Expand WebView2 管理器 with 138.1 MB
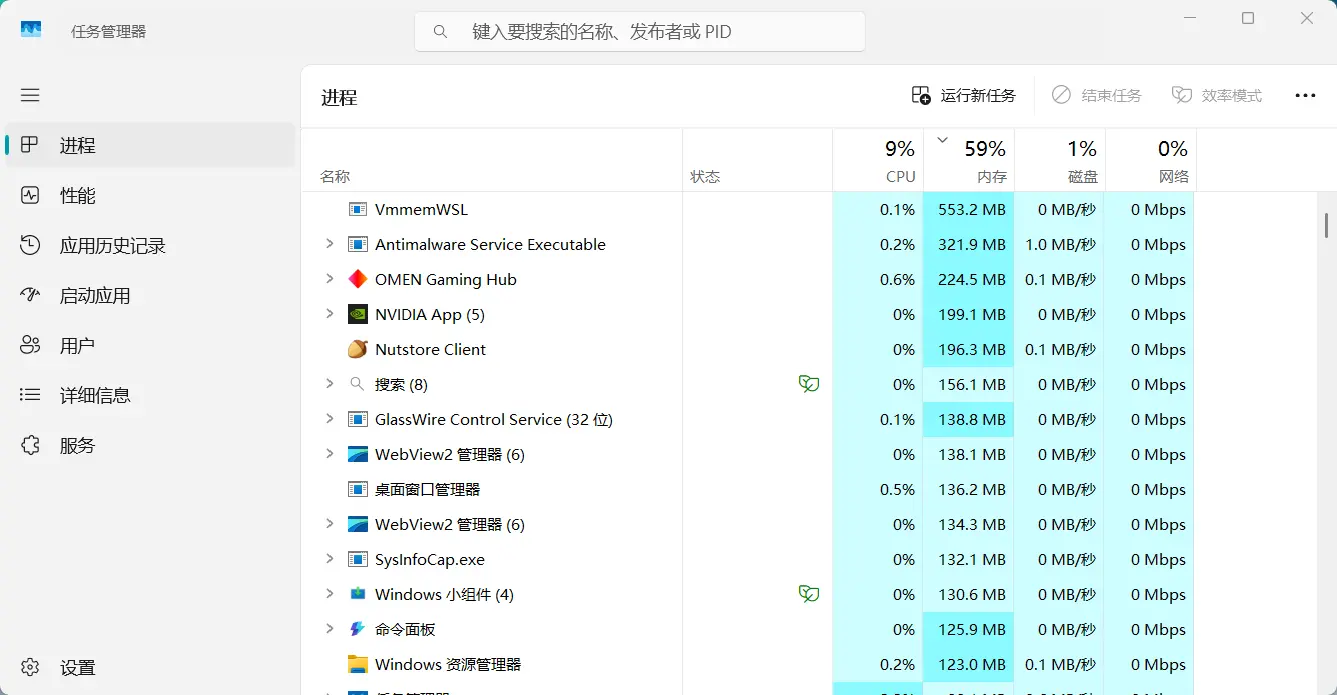The height and width of the screenshot is (695, 1337). [329, 454]
